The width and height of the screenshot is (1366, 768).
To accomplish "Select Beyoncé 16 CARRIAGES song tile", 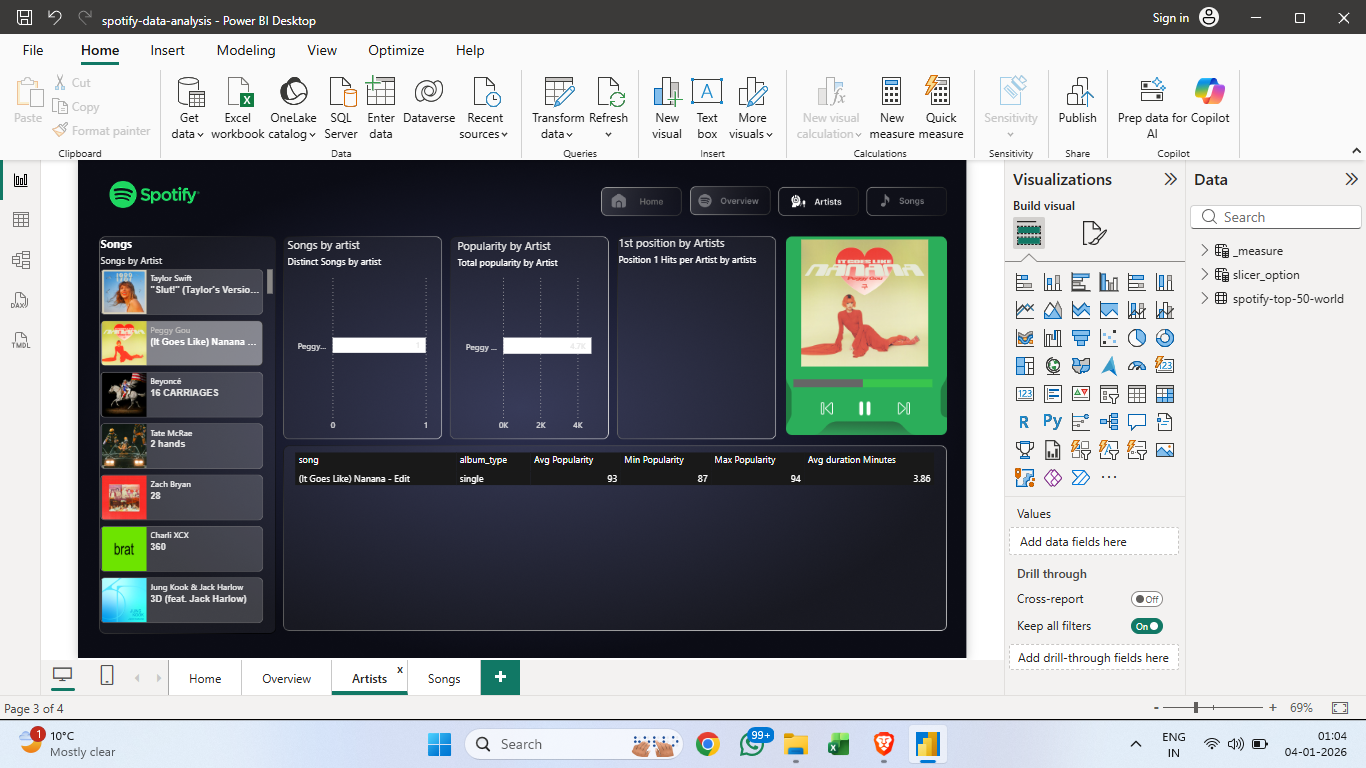I will coord(182,394).
